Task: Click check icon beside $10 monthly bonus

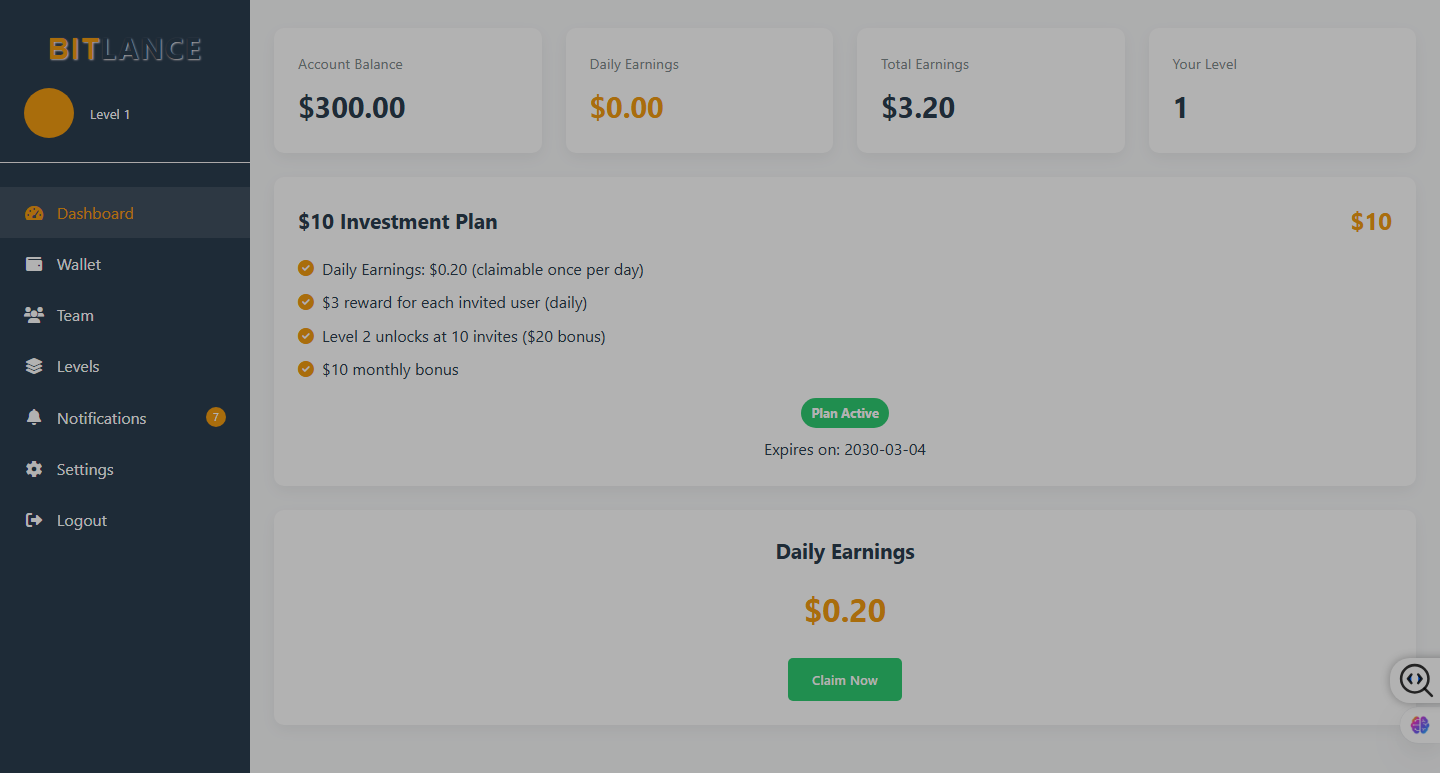Action: (306, 369)
